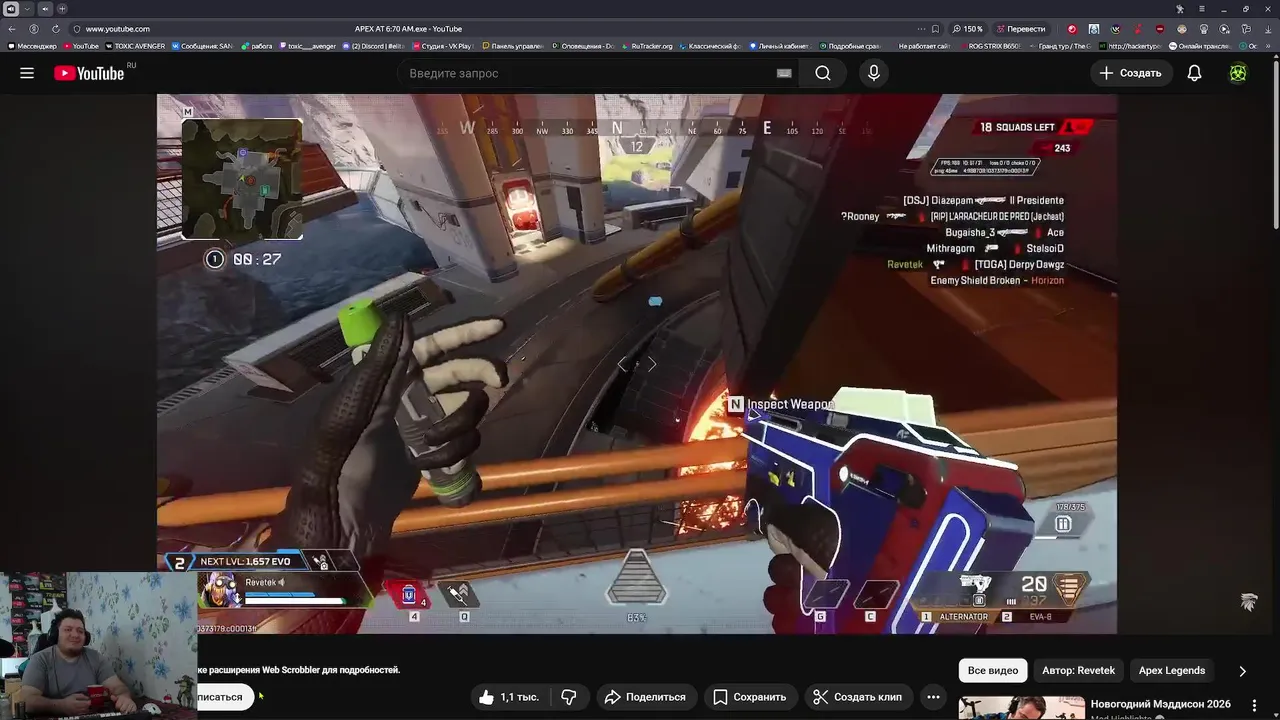Open browser downloads icon

coord(1270,29)
